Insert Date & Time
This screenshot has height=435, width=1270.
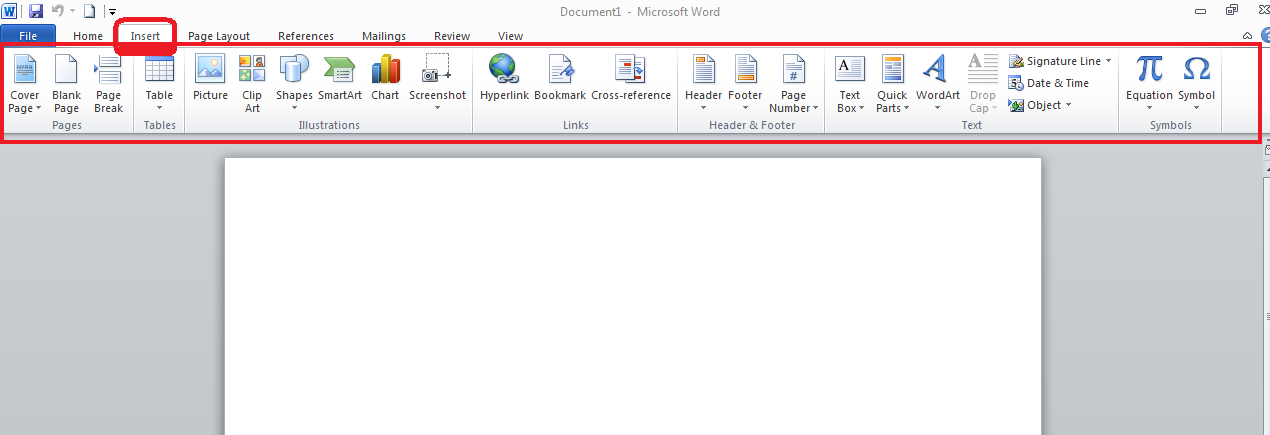coord(1049,83)
